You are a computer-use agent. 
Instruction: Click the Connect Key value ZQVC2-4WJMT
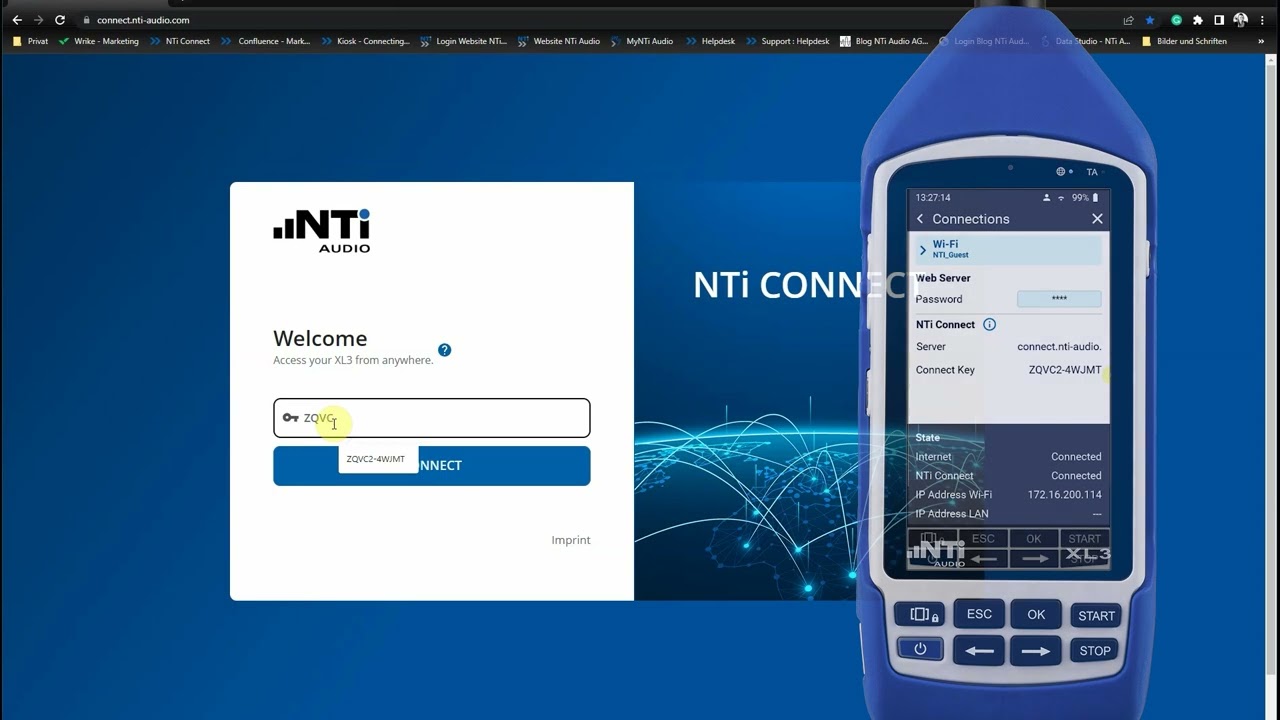(1065, 370)
